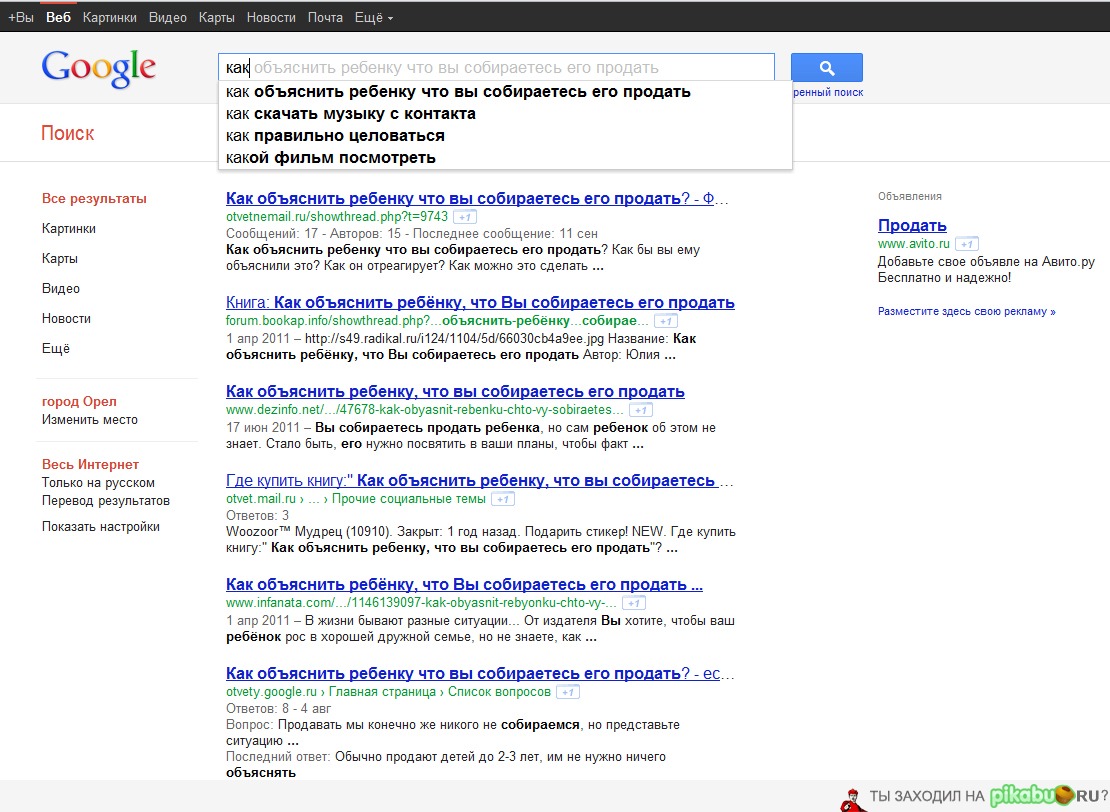This screenshot has height=812, width=1110.
Task: Open the Продать ad link
Action: point(912,225)
